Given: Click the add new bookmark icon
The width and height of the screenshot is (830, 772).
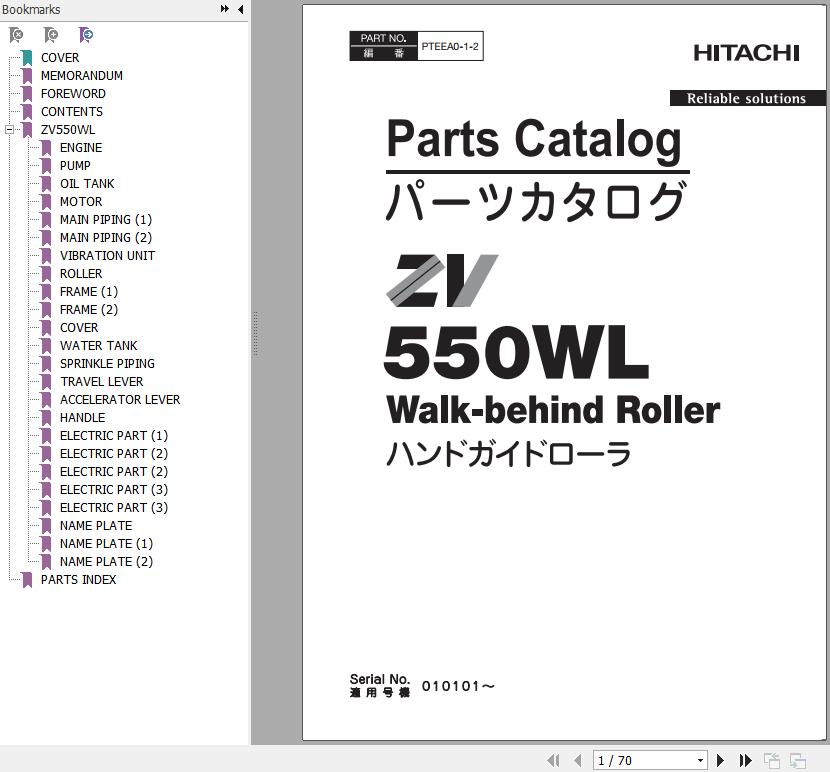Looking at the screenshot, I should pos(51,35).
